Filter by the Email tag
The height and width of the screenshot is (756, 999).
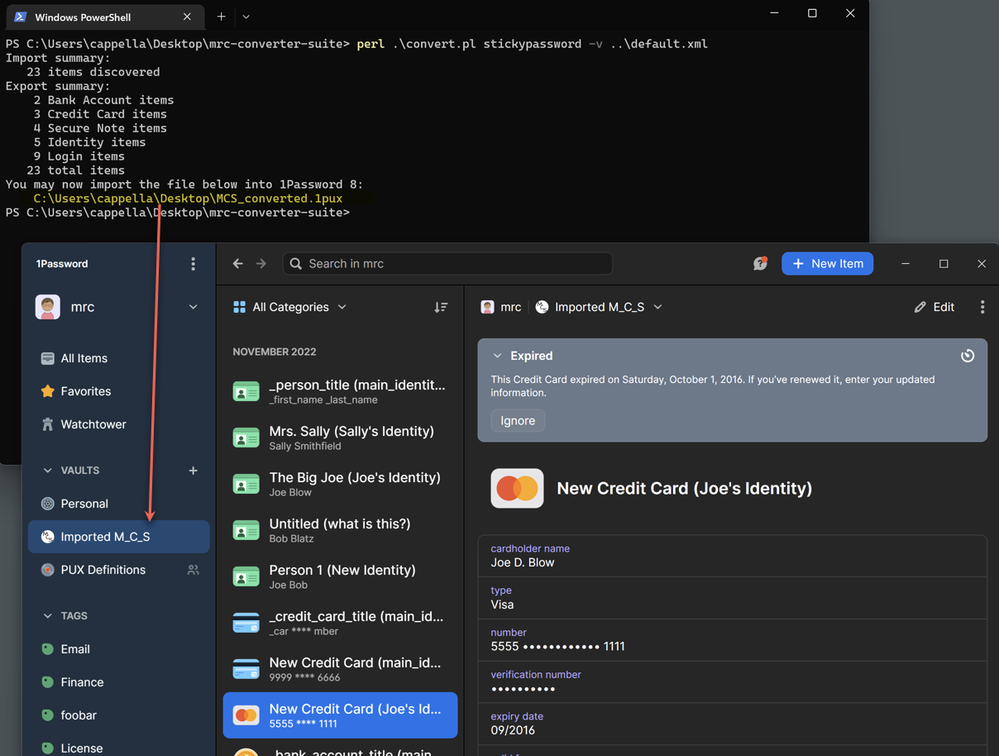[x=119, y=649]
